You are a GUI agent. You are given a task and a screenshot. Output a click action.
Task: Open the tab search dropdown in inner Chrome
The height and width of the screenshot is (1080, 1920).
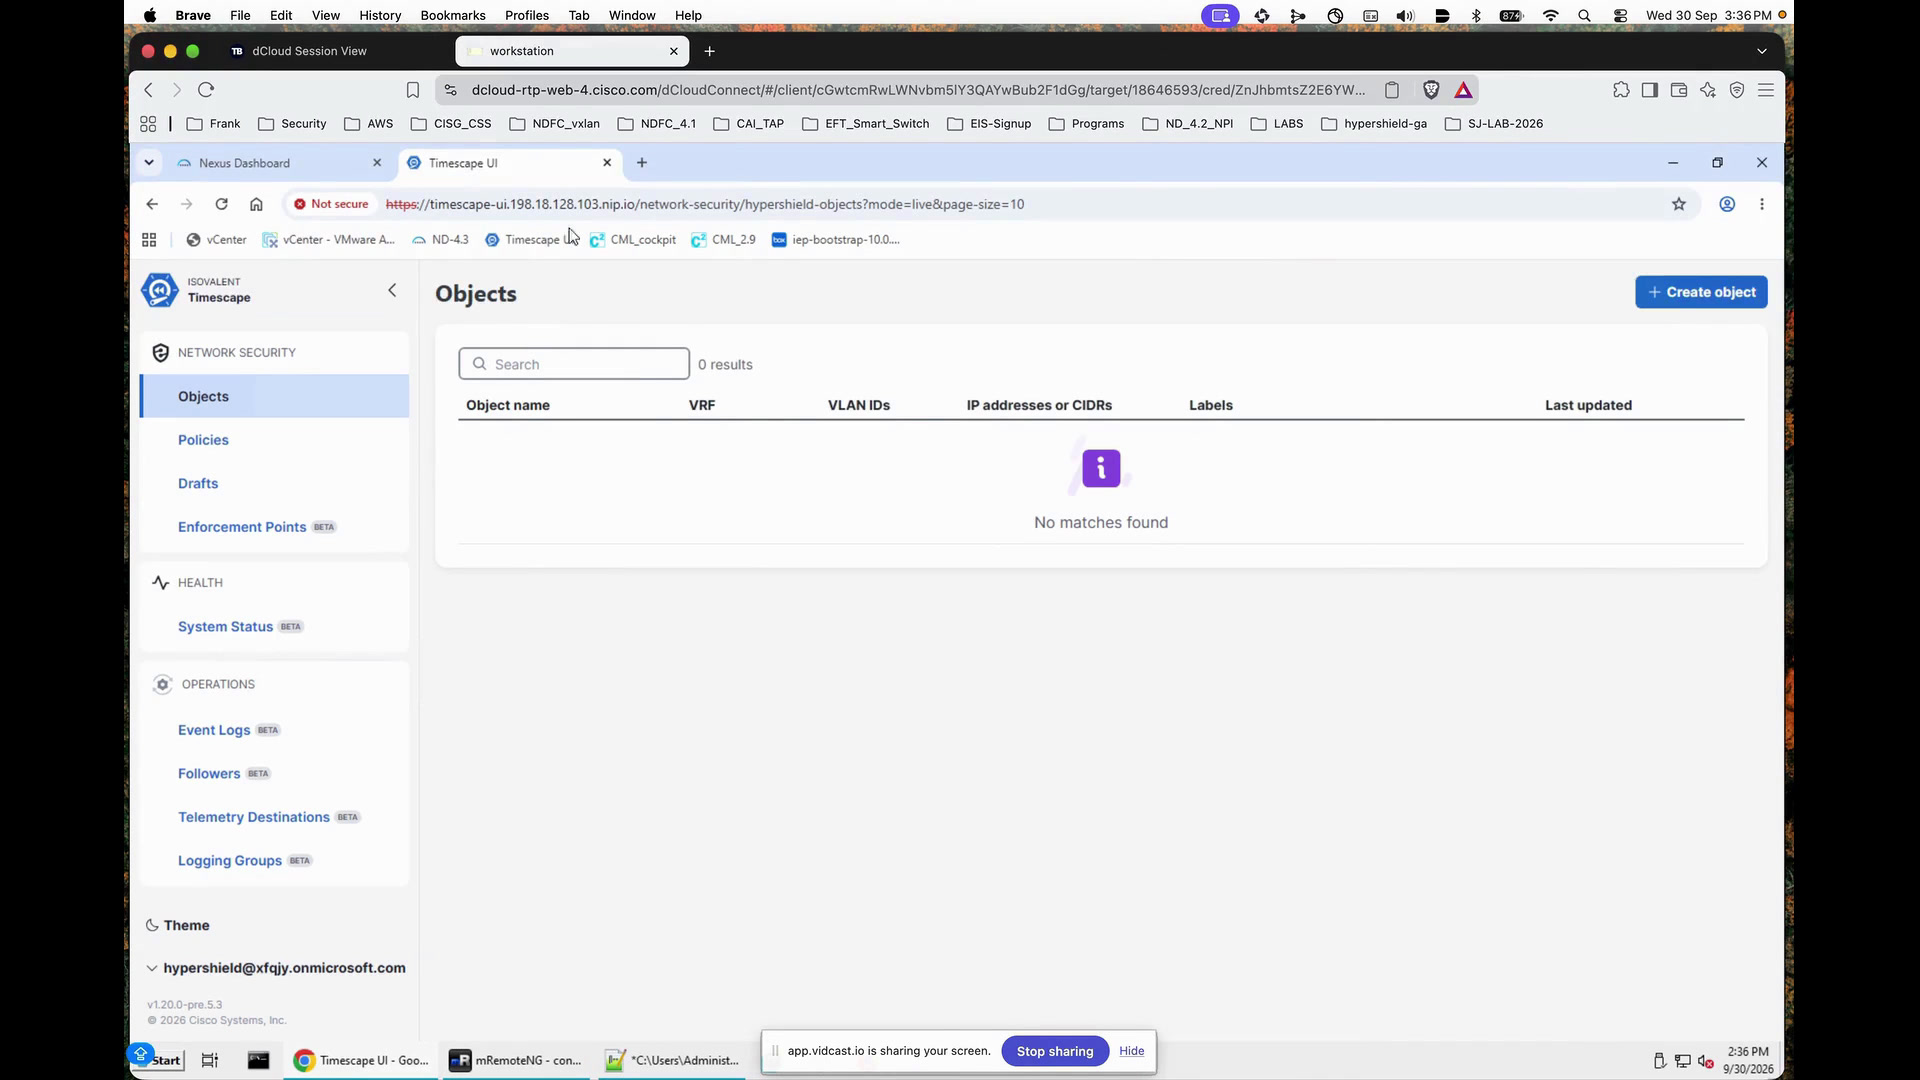coord(149,163)
